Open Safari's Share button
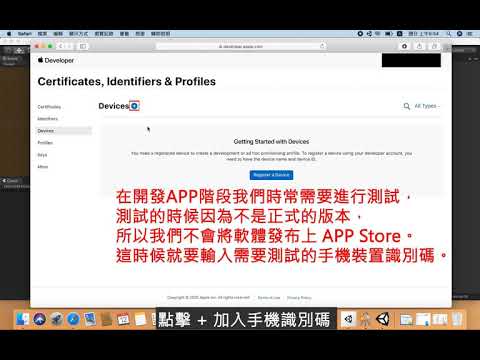Image resolution: width=480 pixels, height=360 pixels. pyautogui.click(x=419, y=46)
